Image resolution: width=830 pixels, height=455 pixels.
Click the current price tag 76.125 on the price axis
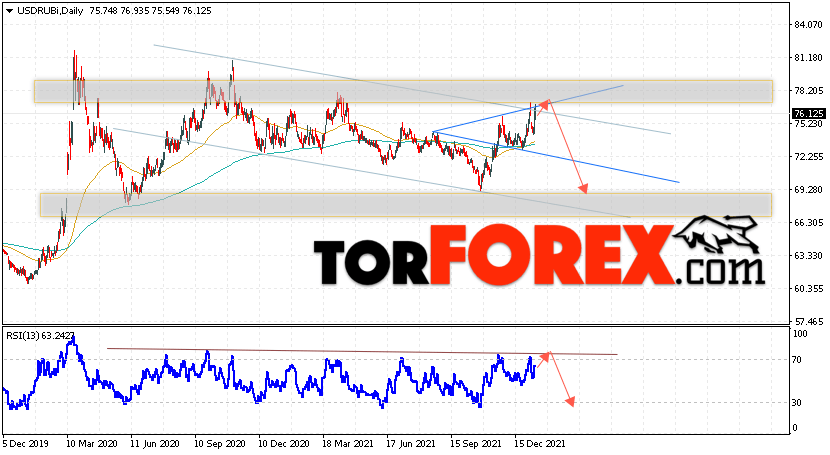pyautogui.click(x=809, y=114)
